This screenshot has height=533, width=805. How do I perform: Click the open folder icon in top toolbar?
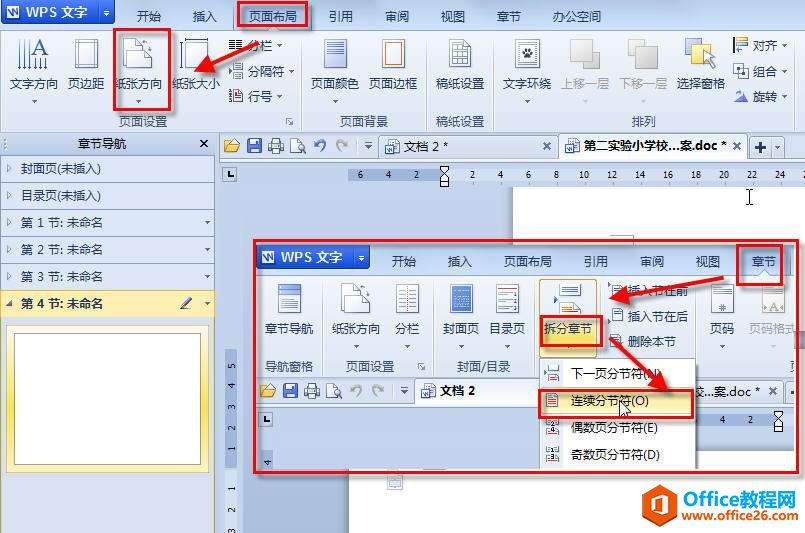232,146
